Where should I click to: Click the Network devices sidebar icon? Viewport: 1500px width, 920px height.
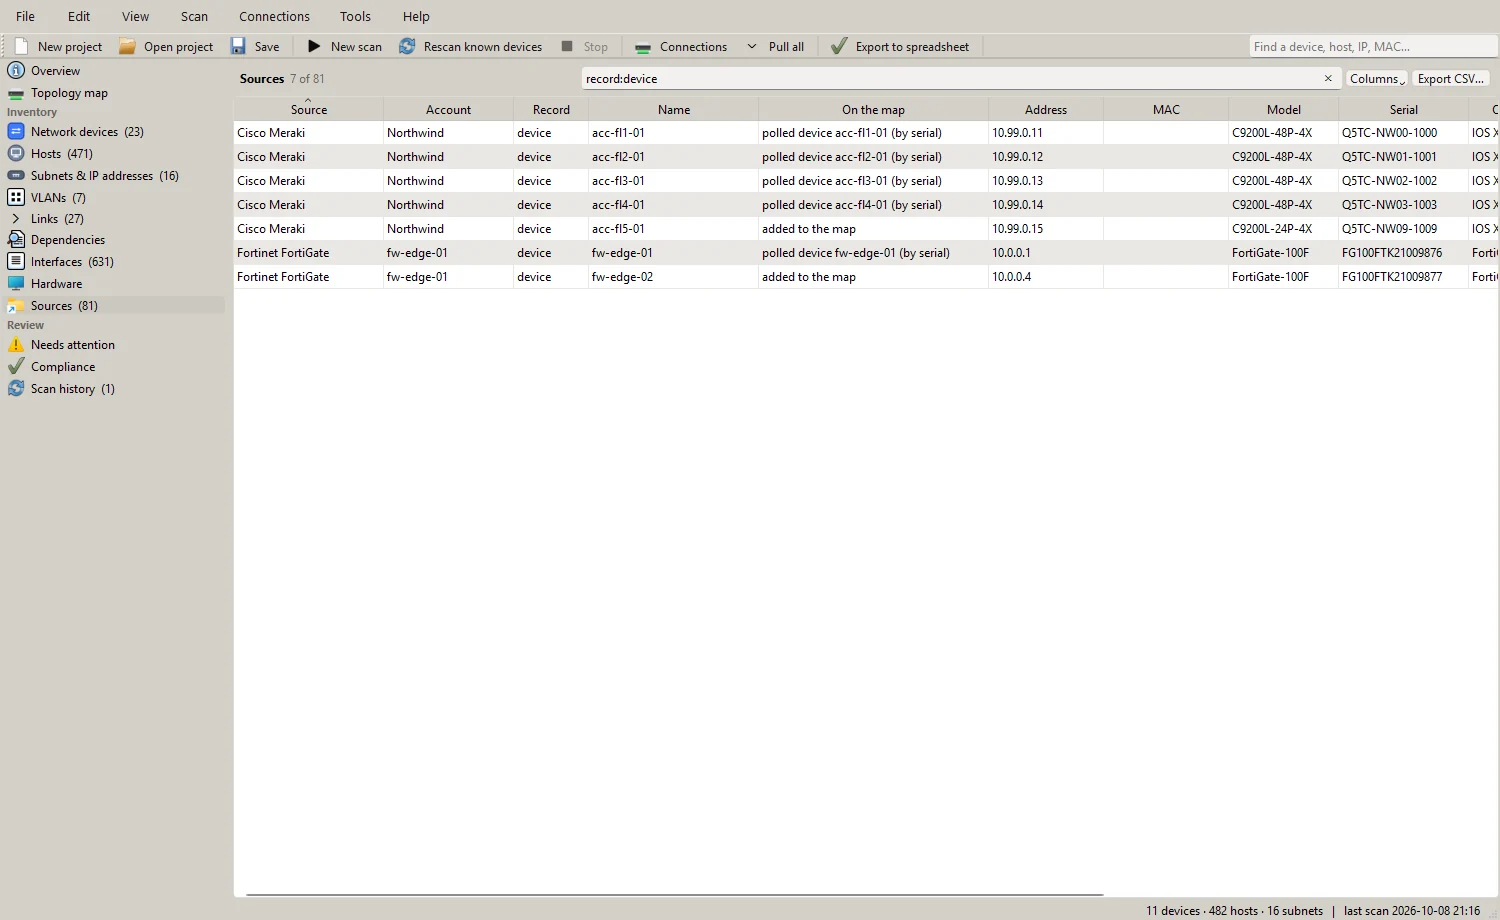coord(16,131)
